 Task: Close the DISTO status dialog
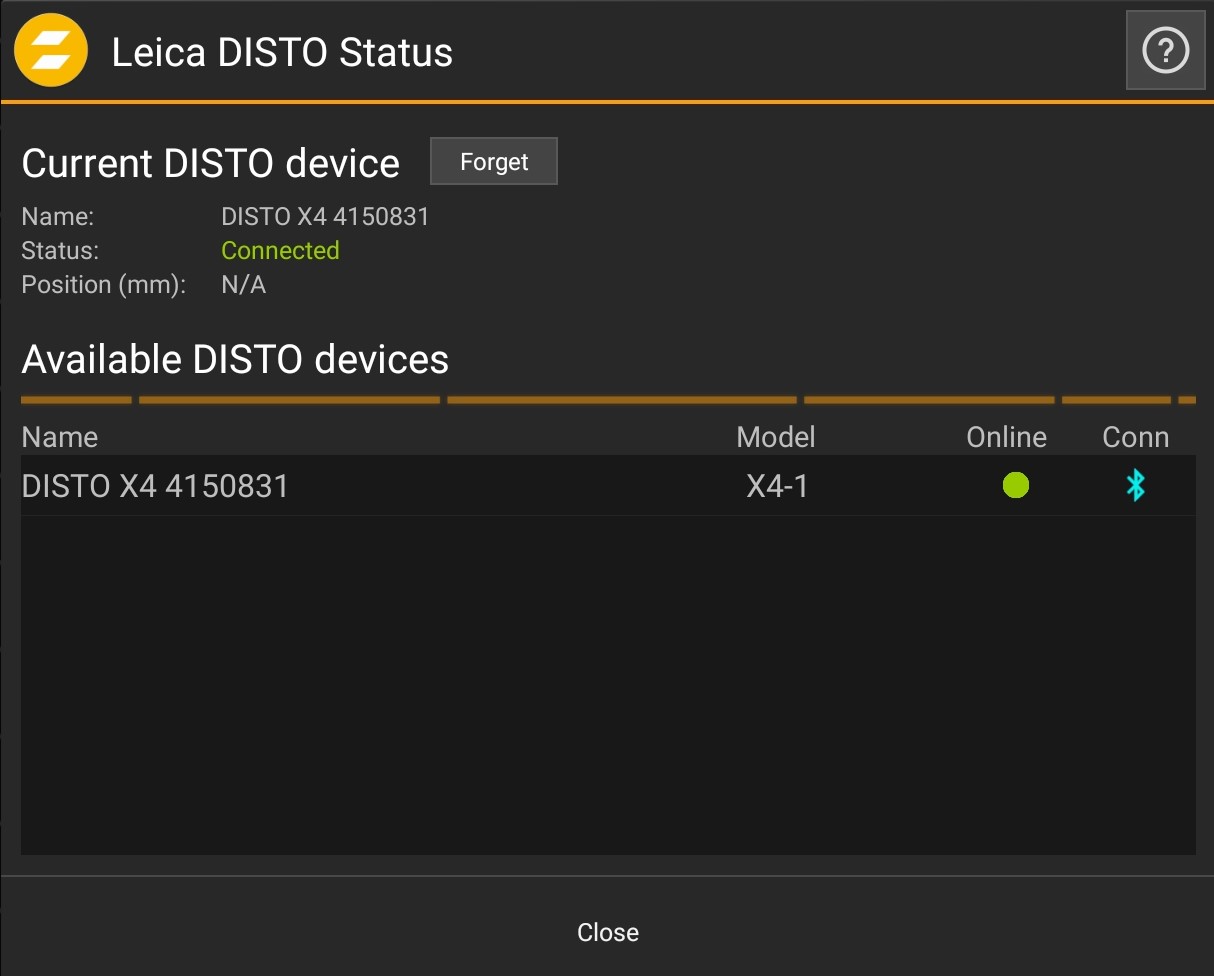(607, 932)
